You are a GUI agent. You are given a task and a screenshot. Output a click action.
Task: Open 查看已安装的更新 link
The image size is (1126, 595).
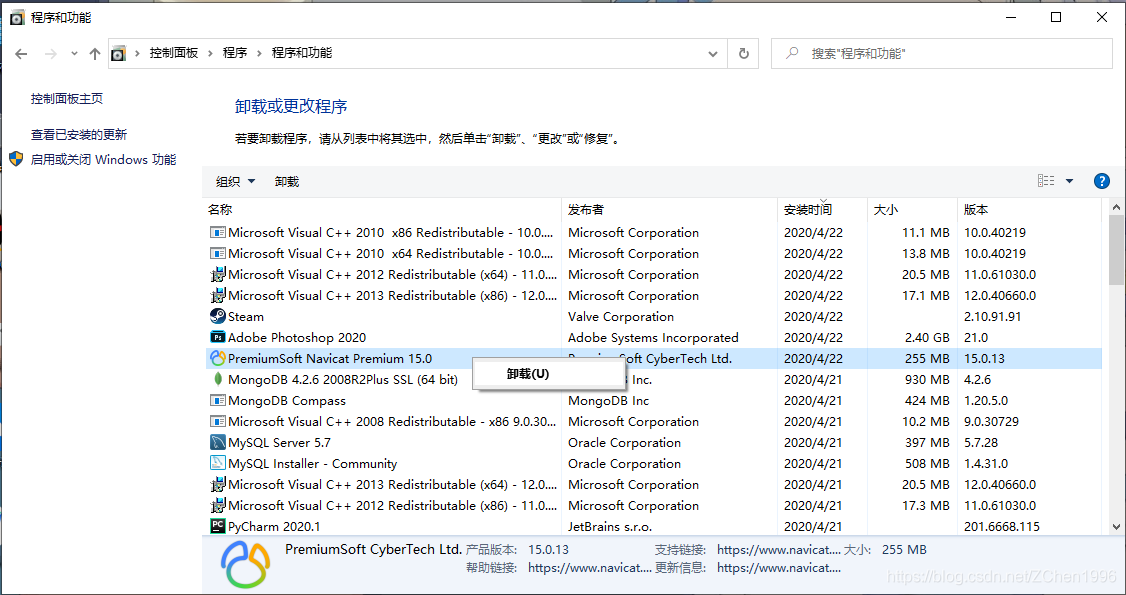[79, 134]
